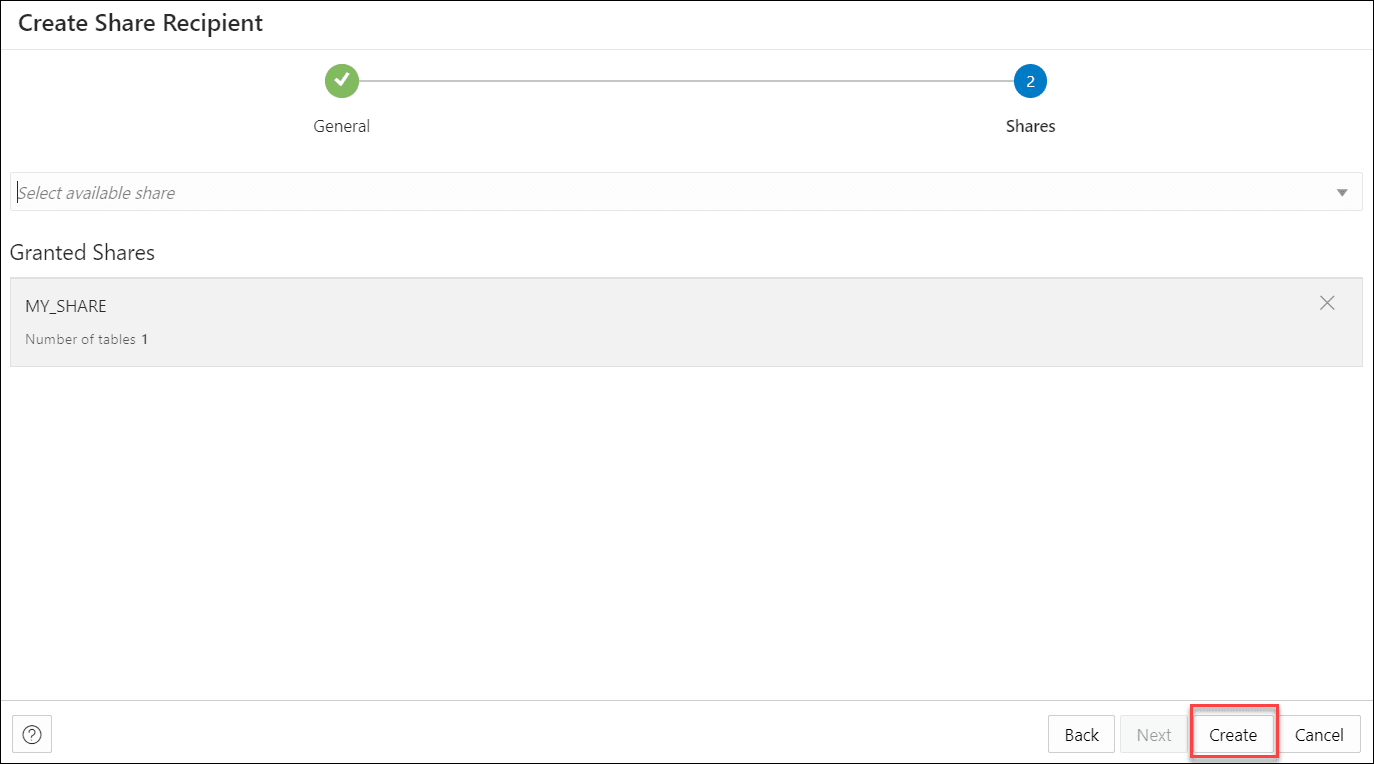The height and width of the screenshot is (764, 1374).
Task: Select the General wizard step label
Action: tap(341, 125)
